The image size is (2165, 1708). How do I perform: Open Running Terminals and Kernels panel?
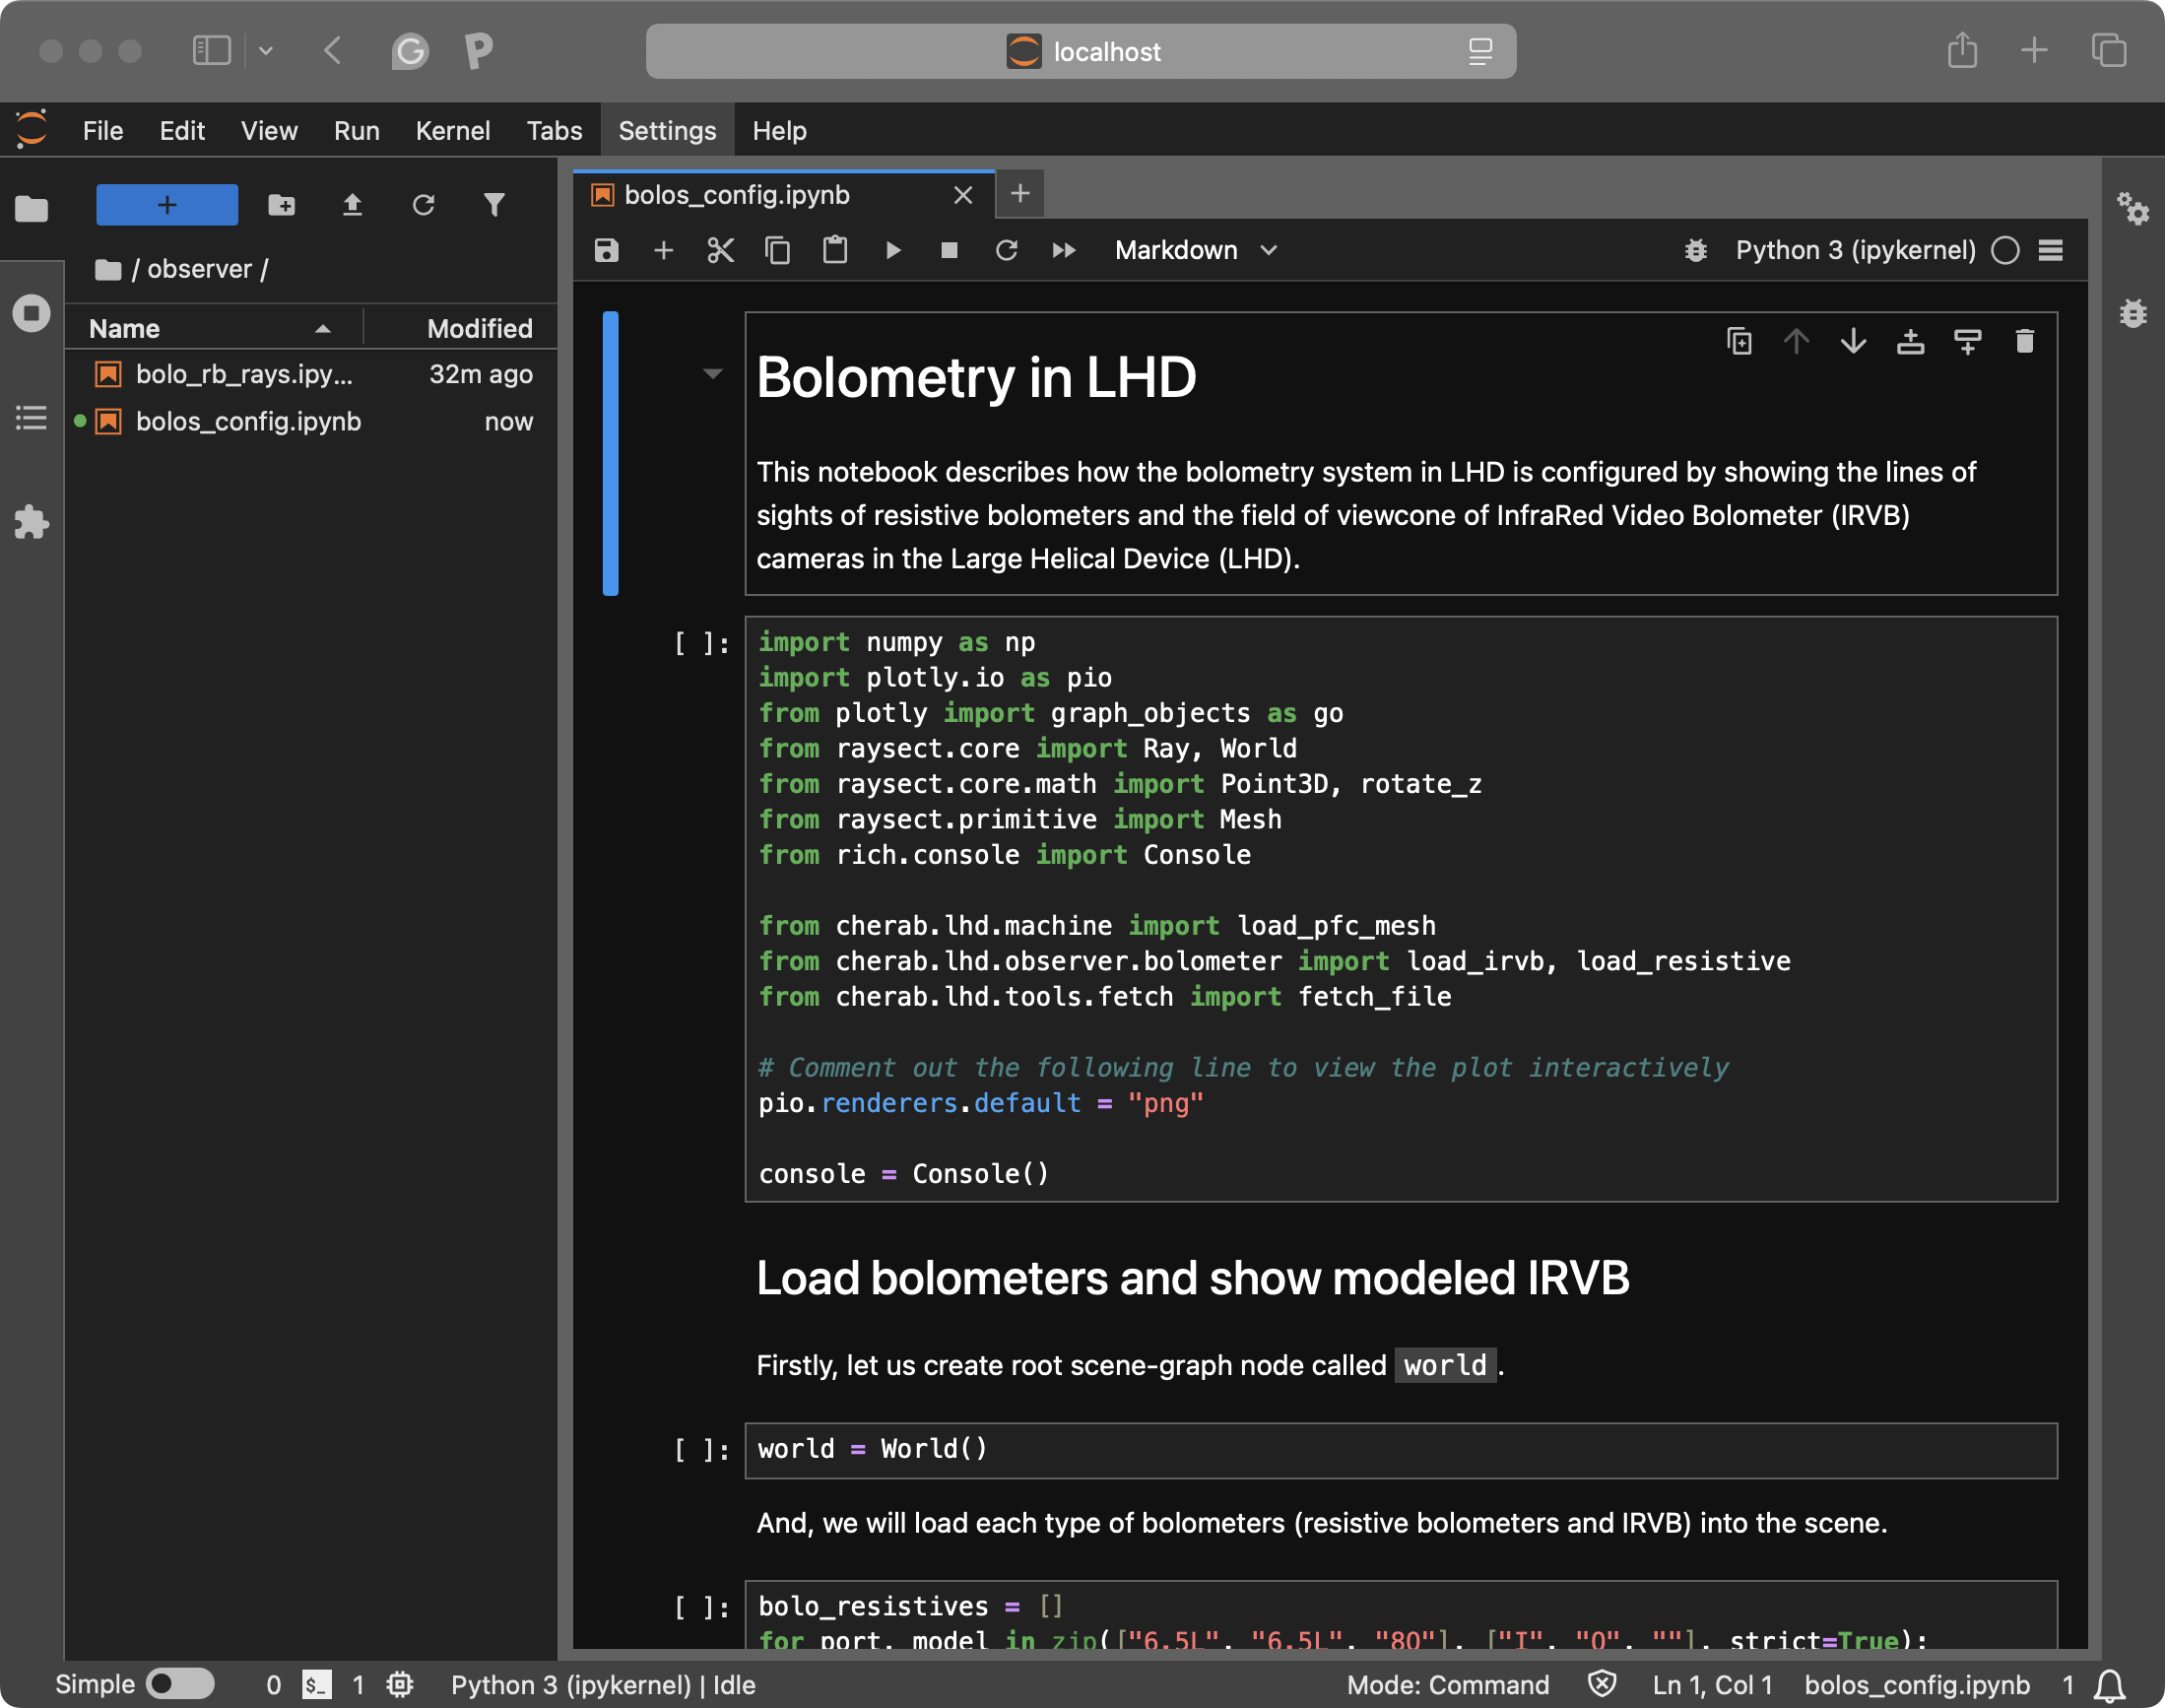pyautogui.click(x=31, y=313)
